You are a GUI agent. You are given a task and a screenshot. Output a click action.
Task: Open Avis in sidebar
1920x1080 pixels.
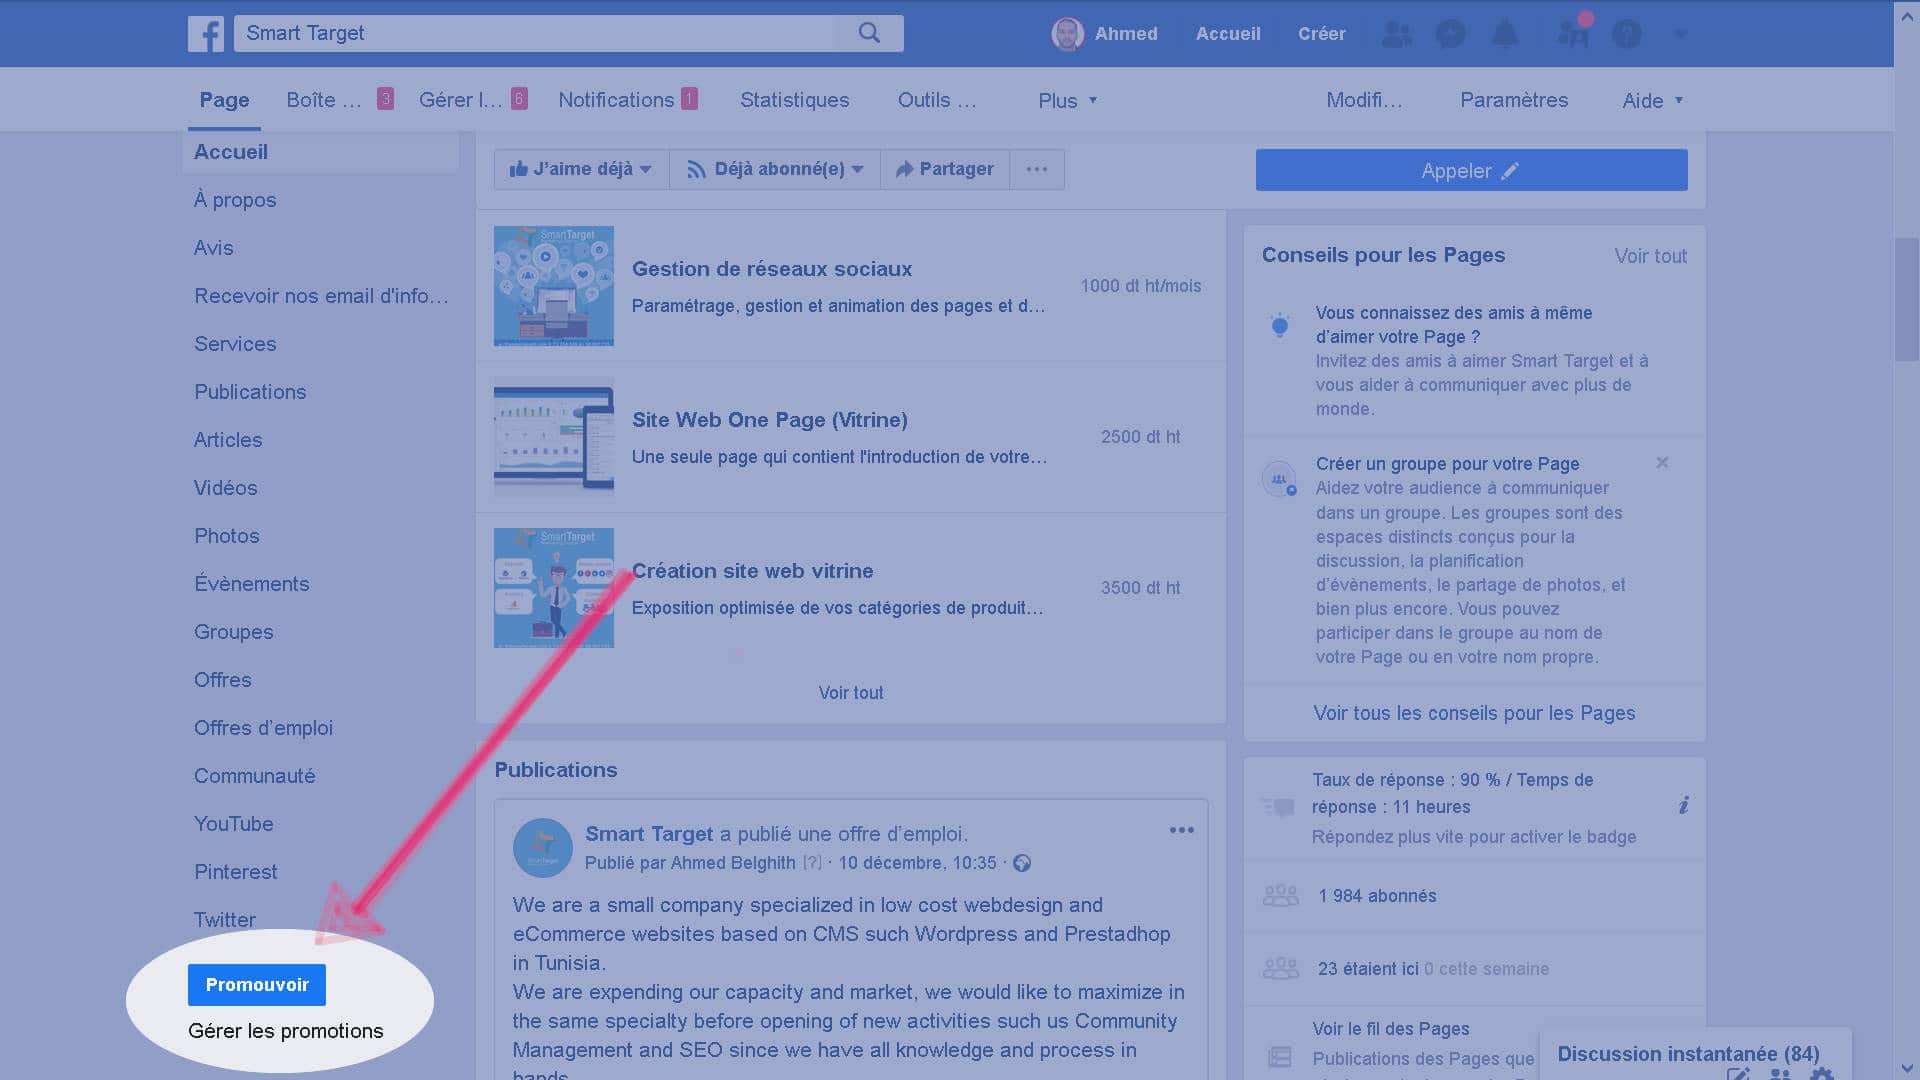pyautogui.click(x=213, y=248)
